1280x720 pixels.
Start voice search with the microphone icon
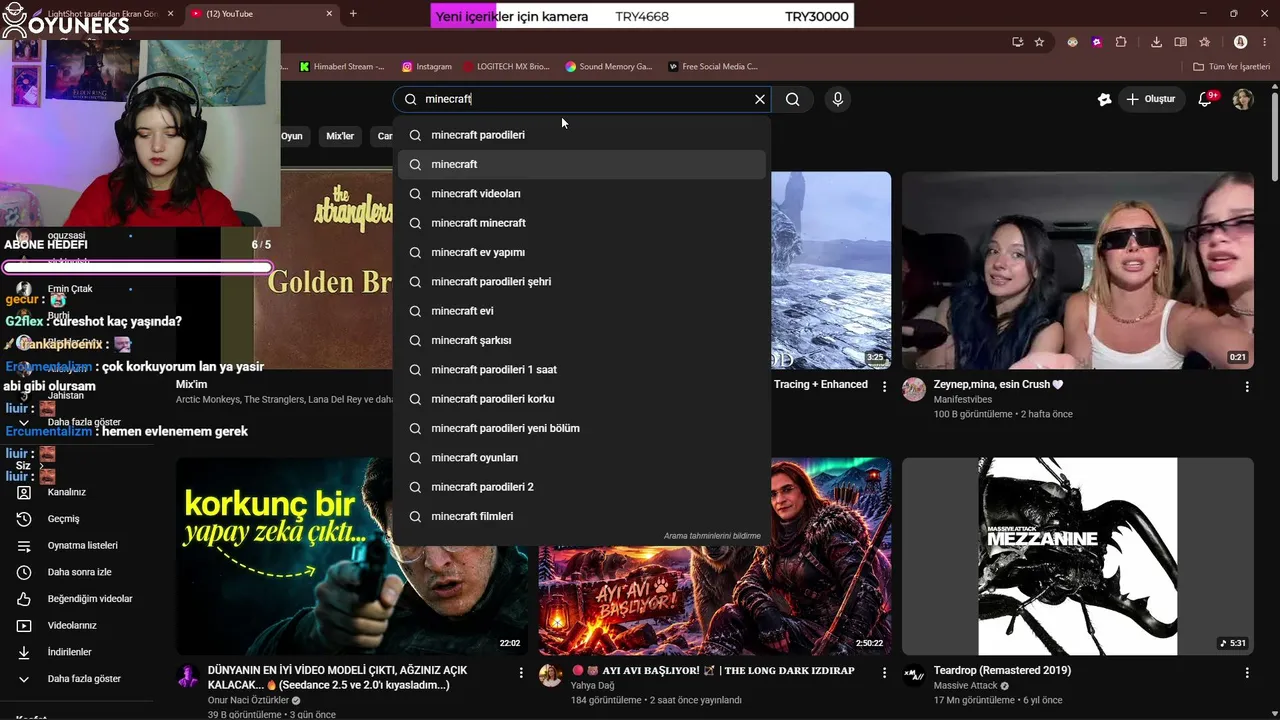838,99
